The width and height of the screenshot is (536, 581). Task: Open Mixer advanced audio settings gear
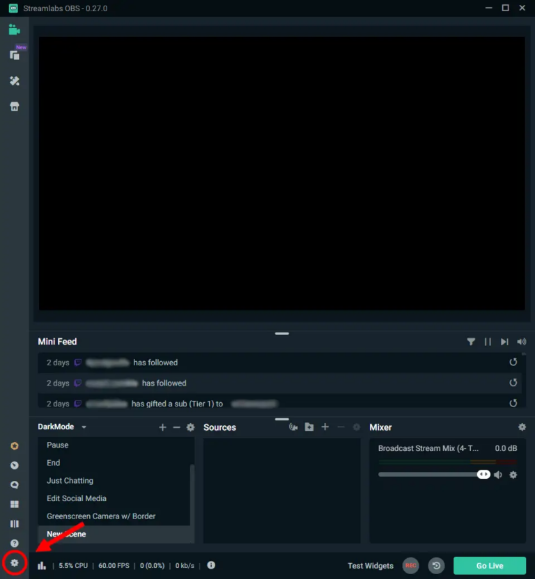click(x=522, y=428)
